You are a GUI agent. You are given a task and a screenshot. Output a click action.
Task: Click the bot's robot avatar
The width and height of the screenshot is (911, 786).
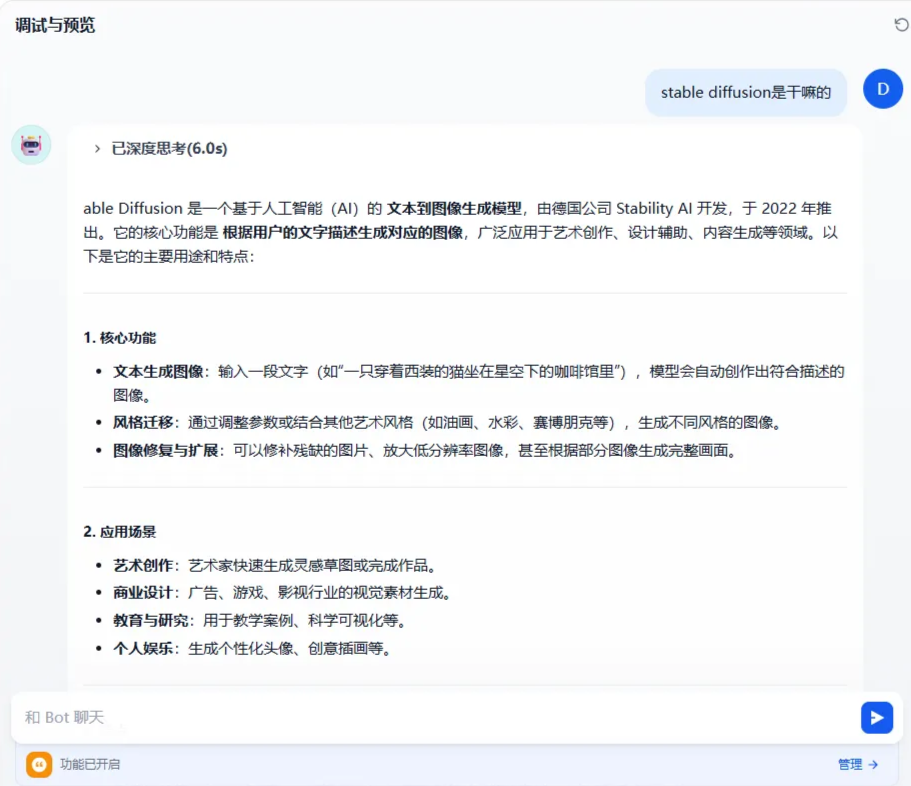pyautogui.click(x=31, y=145)
